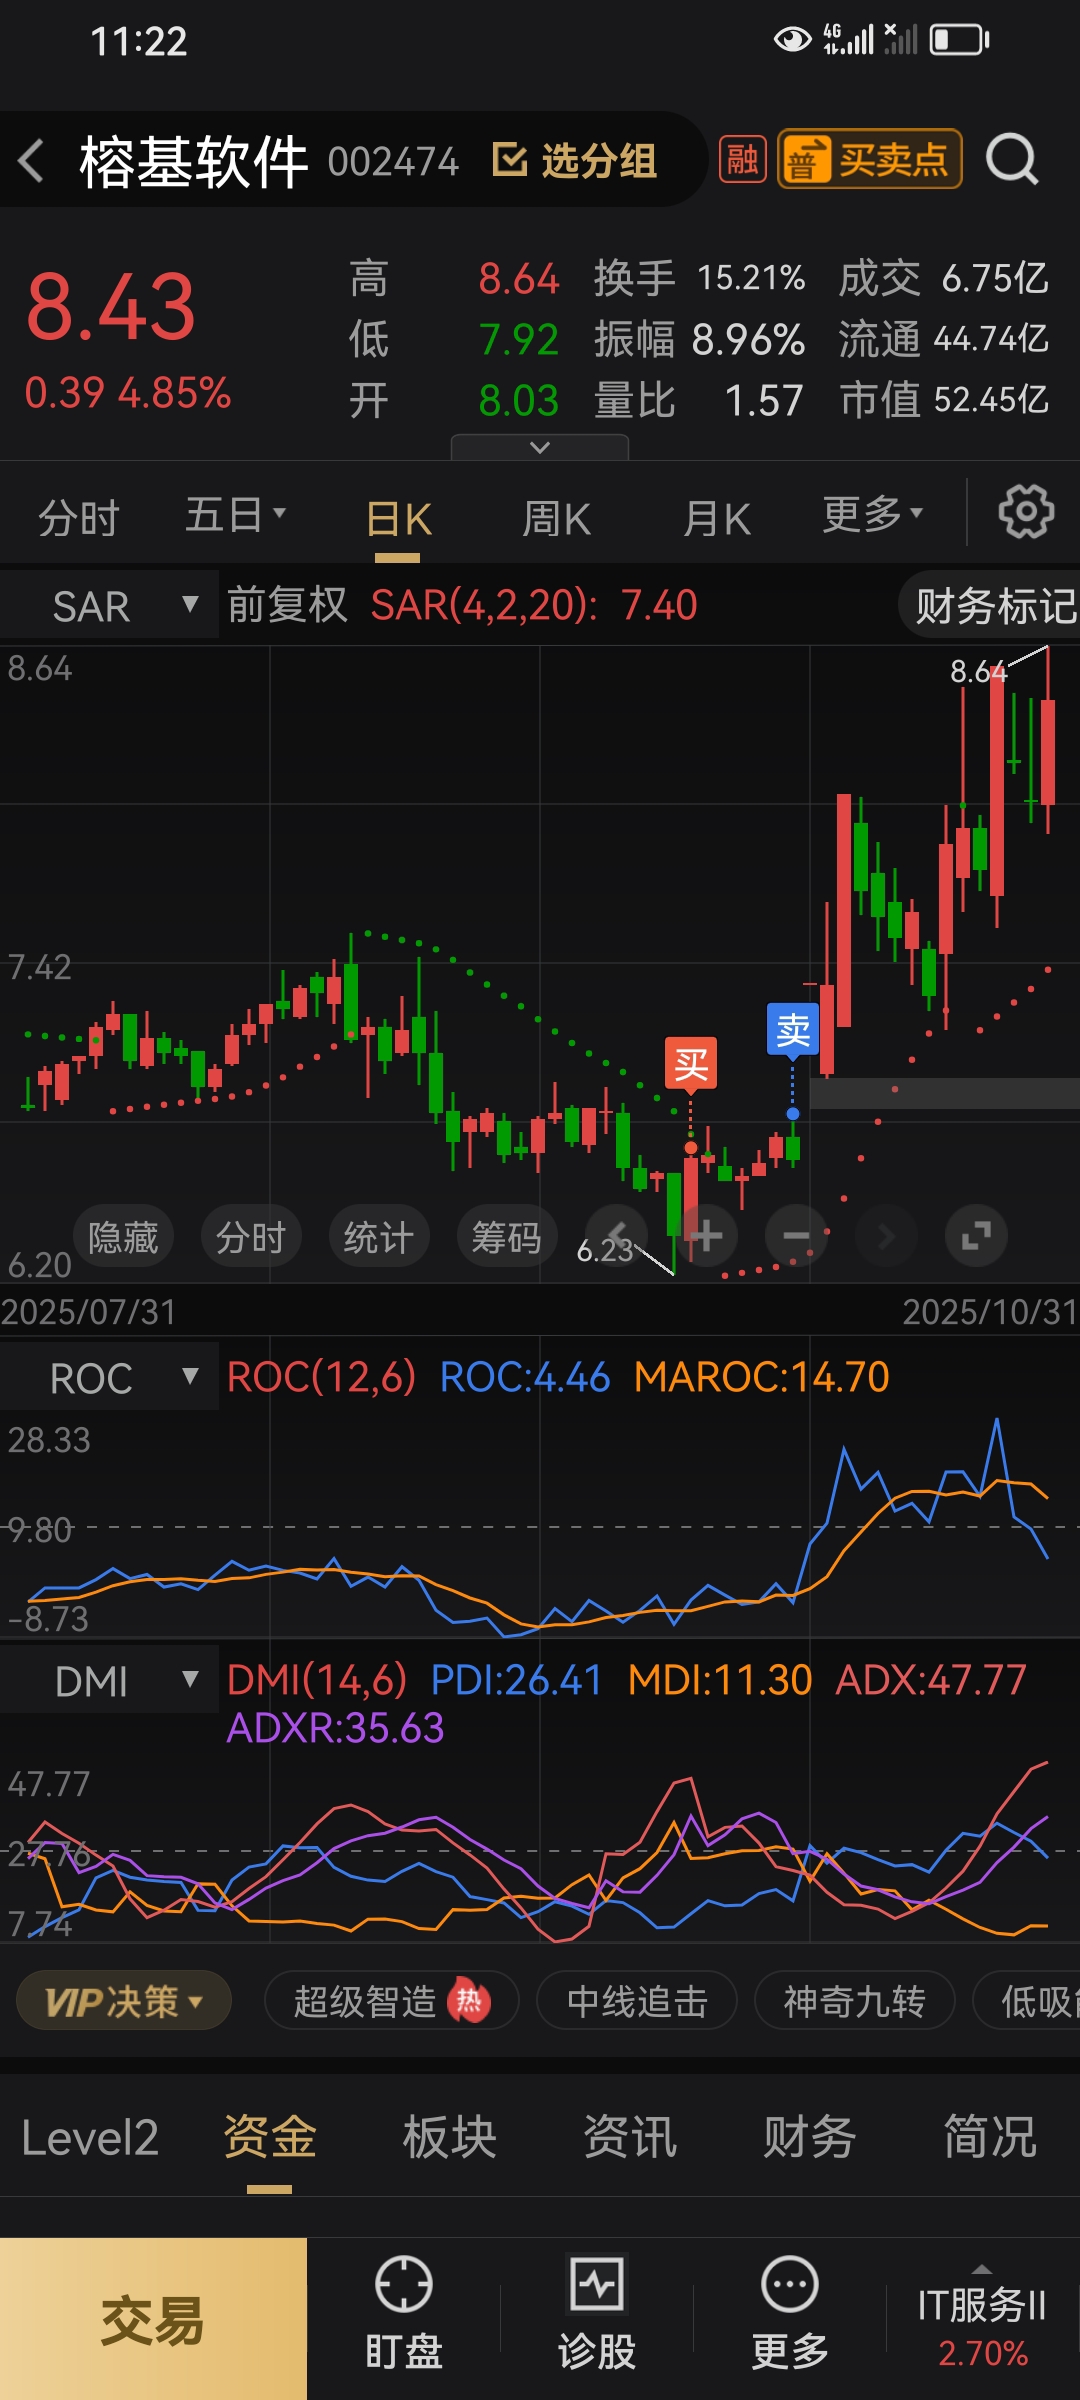
Task: Open chart settings gear icon
Action: pyautogui.click(x=1026, y=512)
